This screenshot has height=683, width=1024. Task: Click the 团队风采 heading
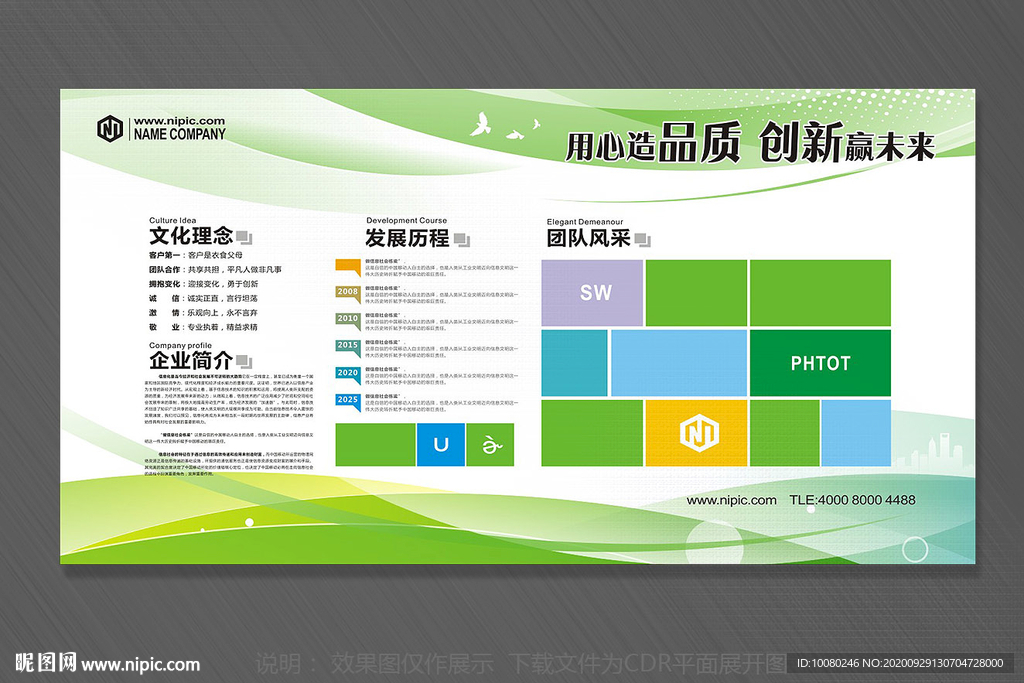(x=588, y=238)
